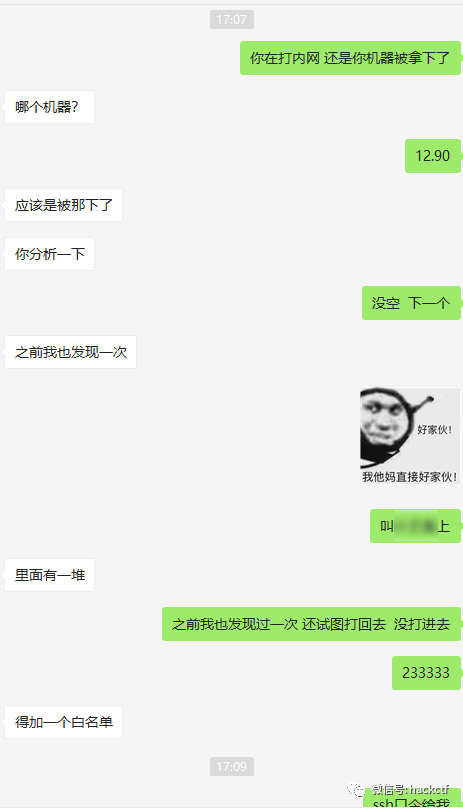Select the 没空 下一个 message bubble

click(x=411, y=303)
